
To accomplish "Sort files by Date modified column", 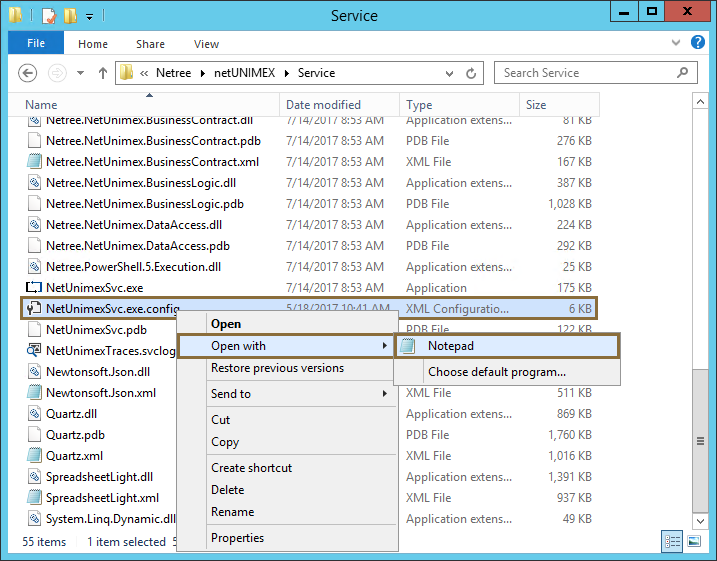I will point(323,105).
